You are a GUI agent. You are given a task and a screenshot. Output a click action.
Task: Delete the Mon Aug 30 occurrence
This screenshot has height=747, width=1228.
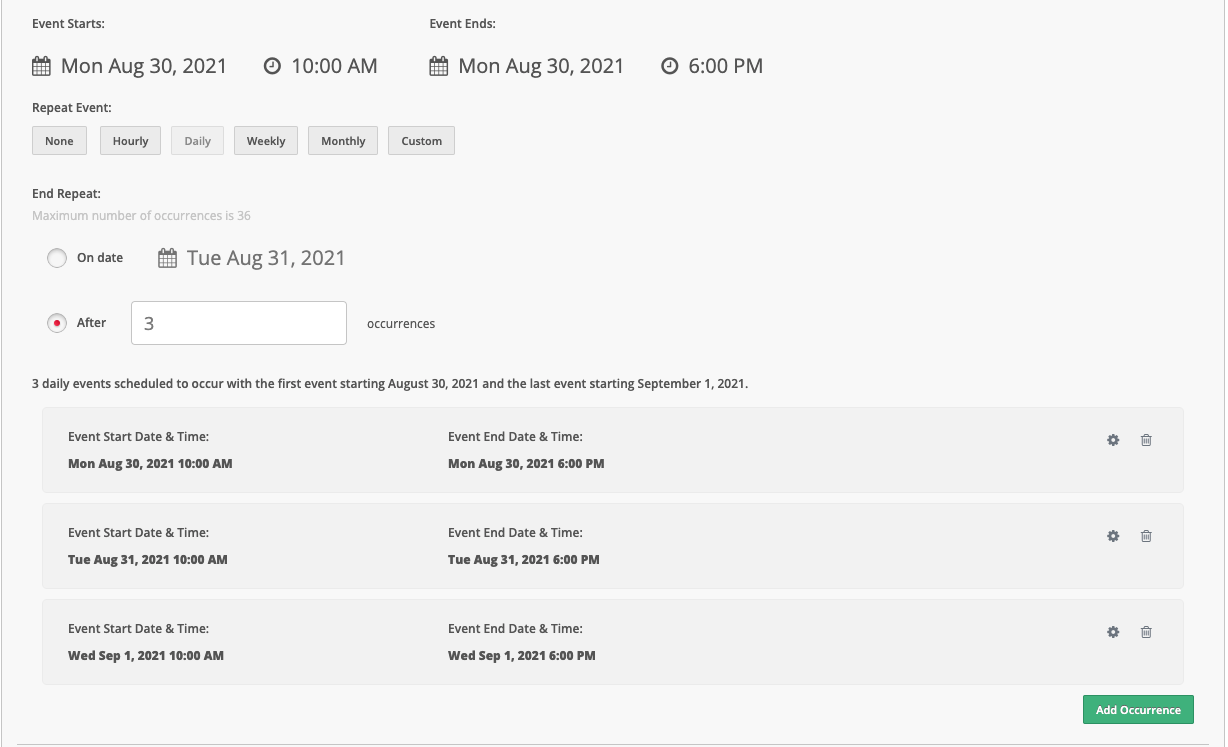pyautogui.click(x=1146, y=440)
